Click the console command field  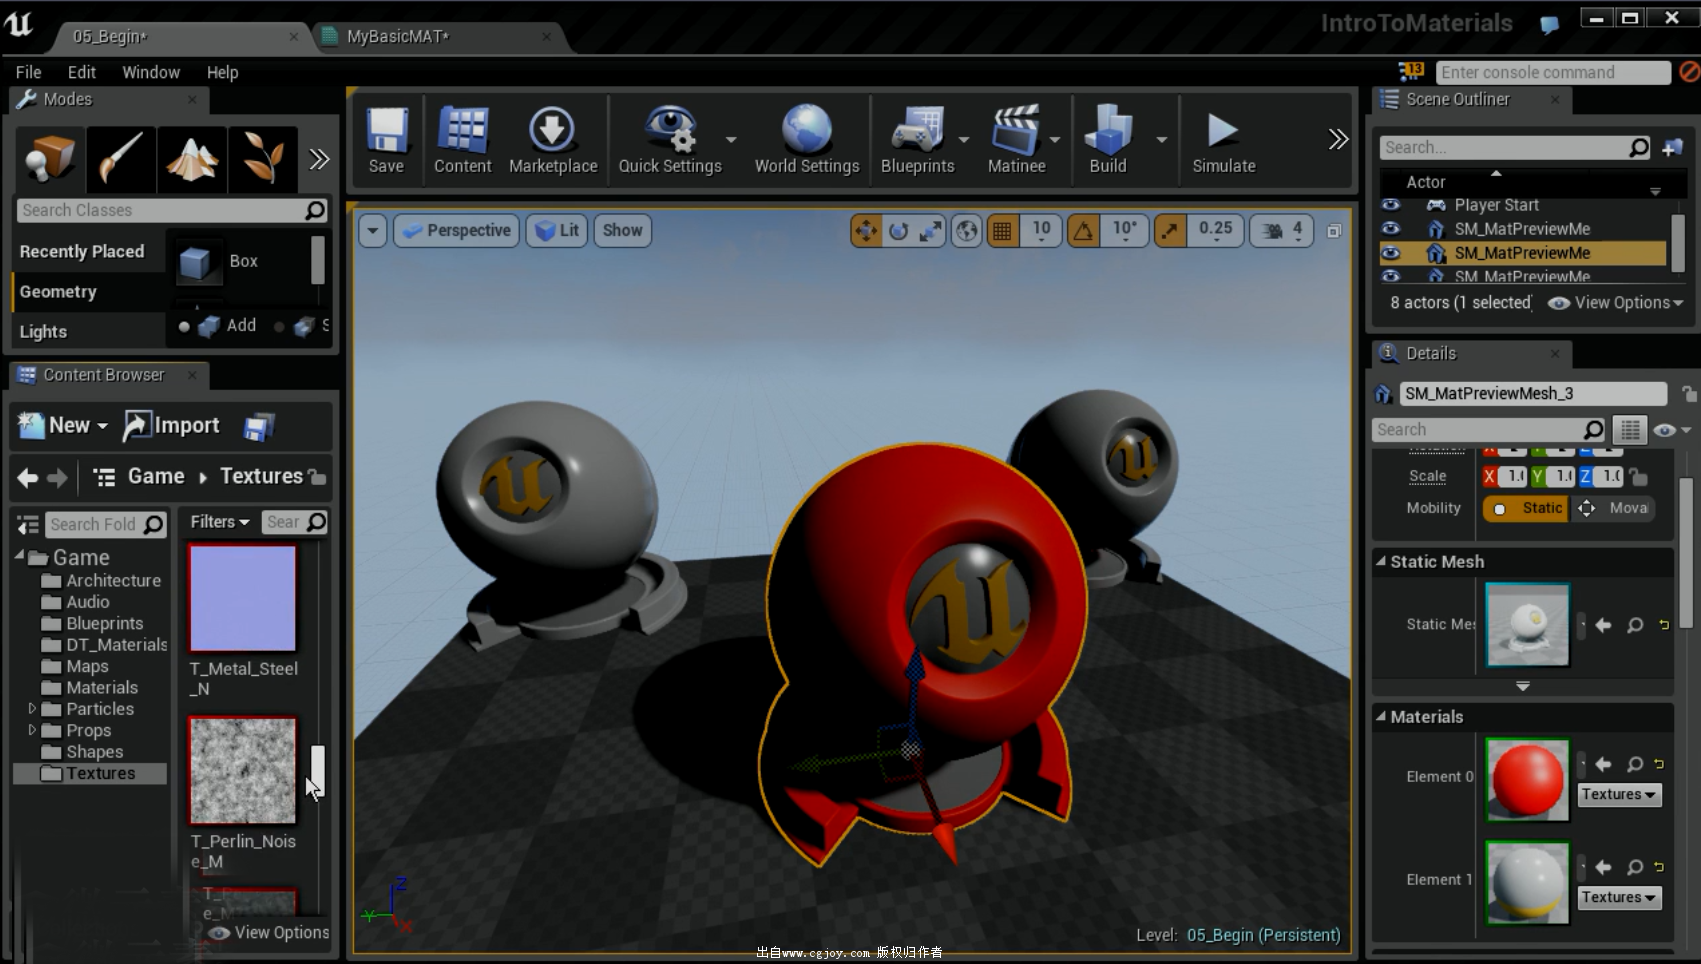click(x=1553, y=72)
